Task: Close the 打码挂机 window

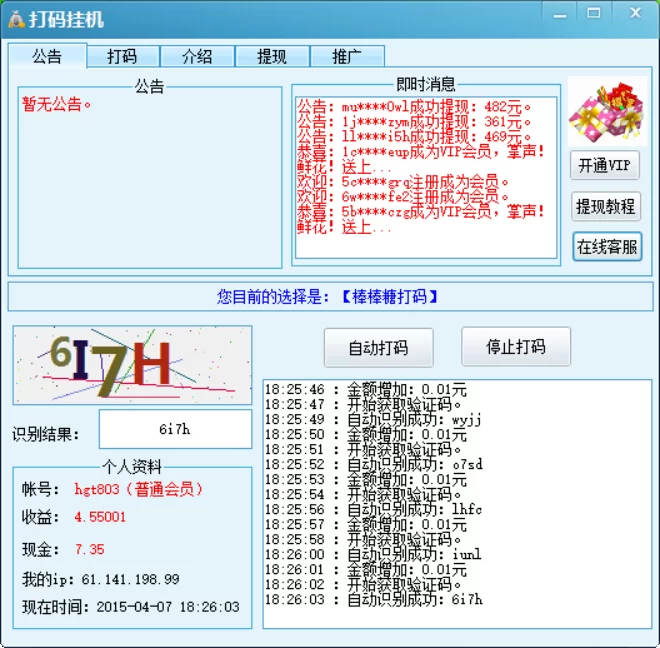Action: [x=635, y=13]
